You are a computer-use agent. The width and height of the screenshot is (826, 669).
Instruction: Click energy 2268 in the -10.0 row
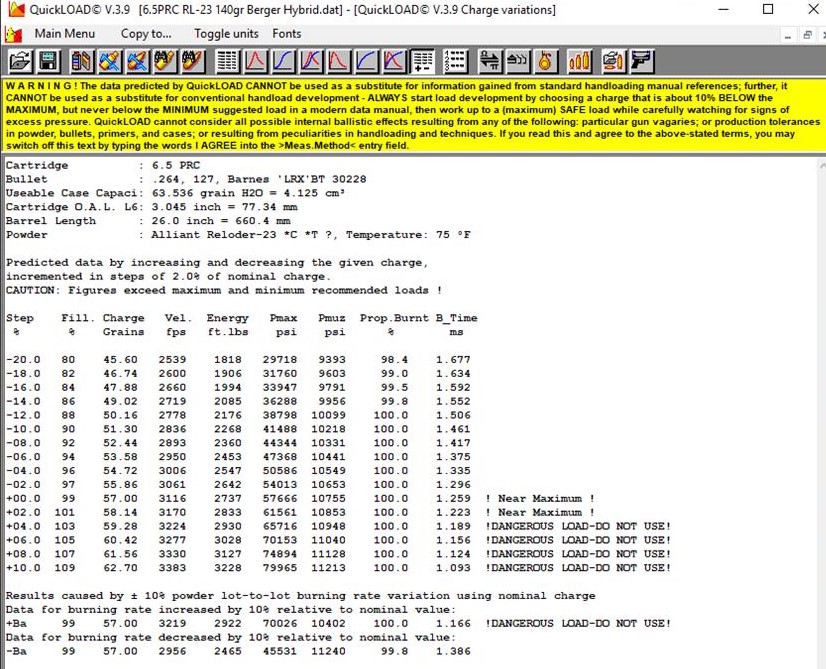[x=228, y=429]
